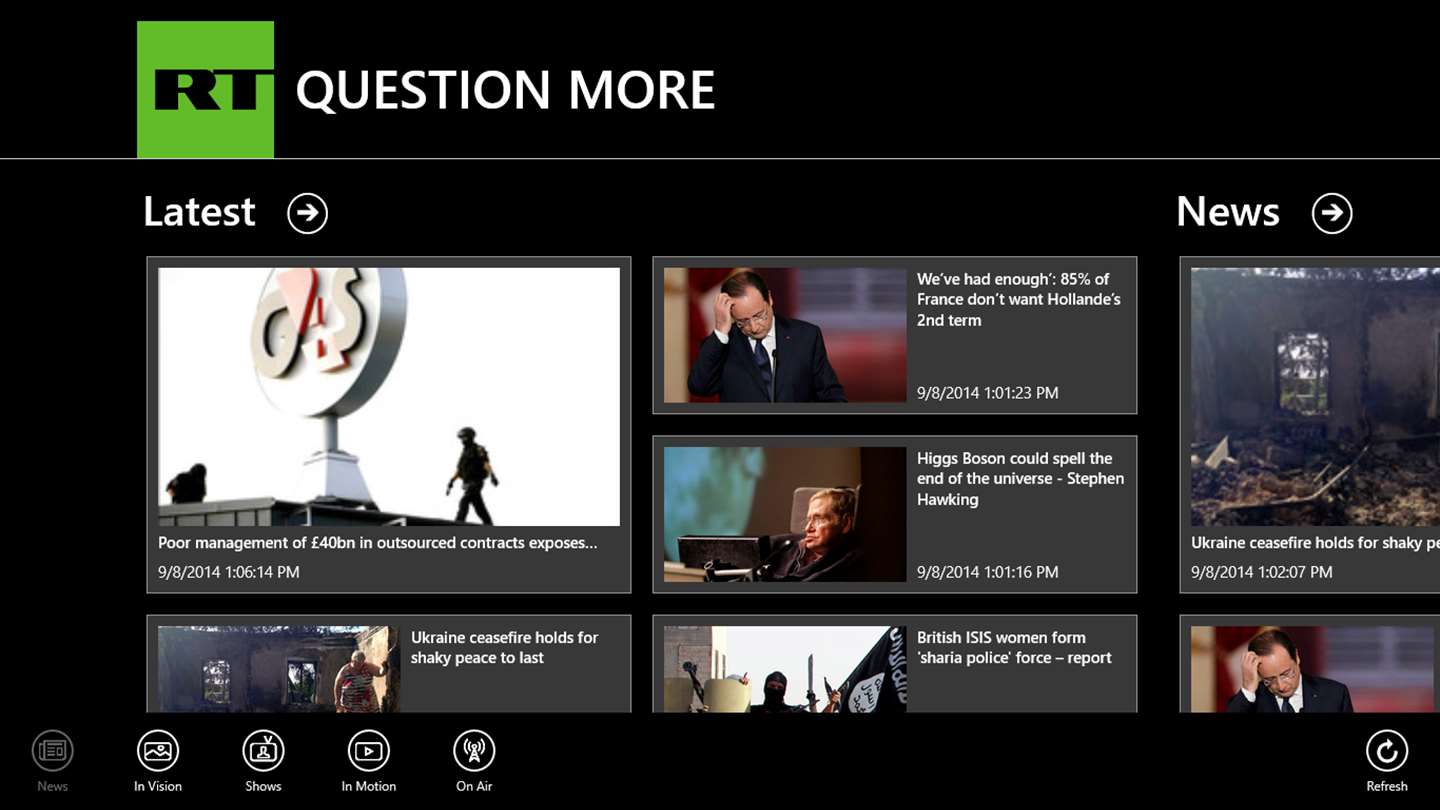
Task: Open the burnt house thumbnail in Latest
Action: coord(279,669)
